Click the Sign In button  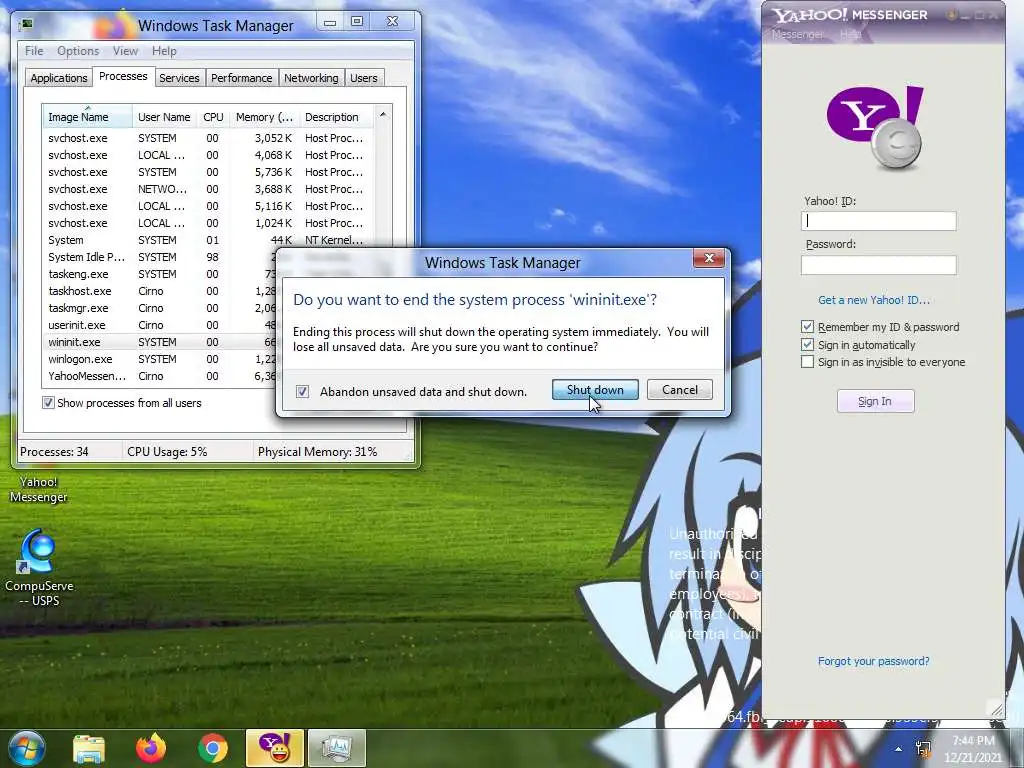pyautogui.click(x=875, y=401)
